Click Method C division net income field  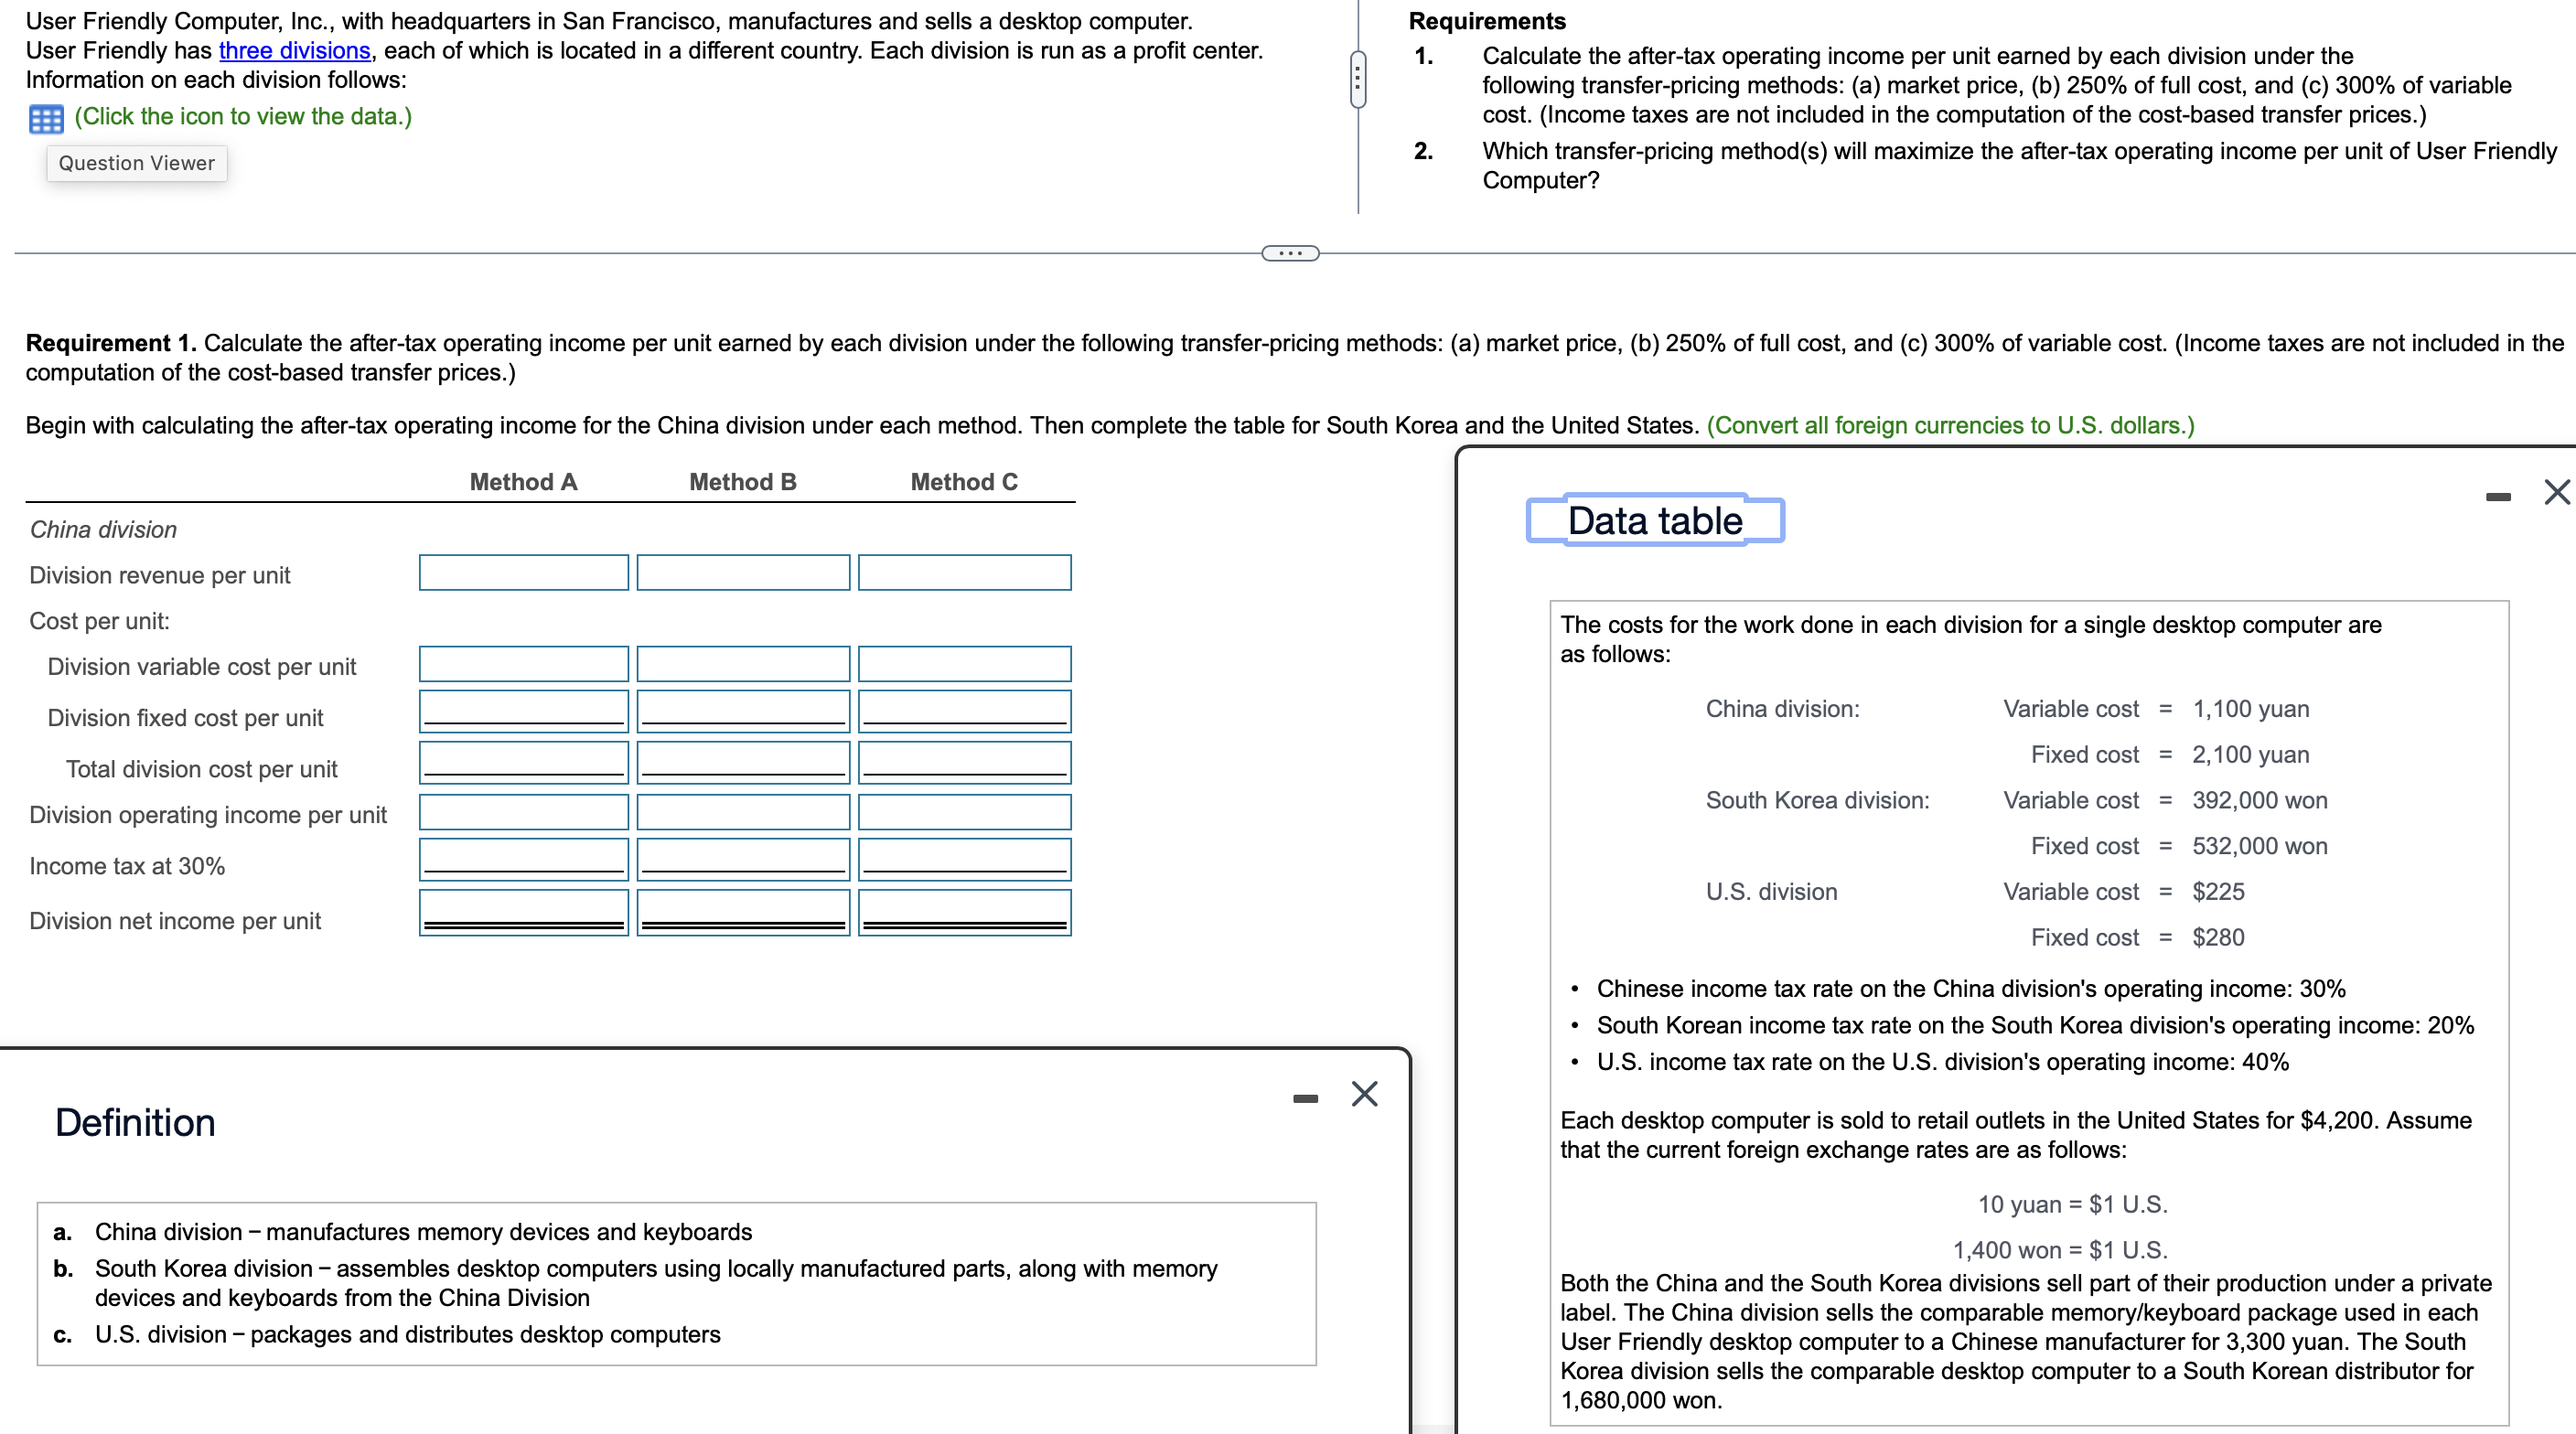pos(964,912)
